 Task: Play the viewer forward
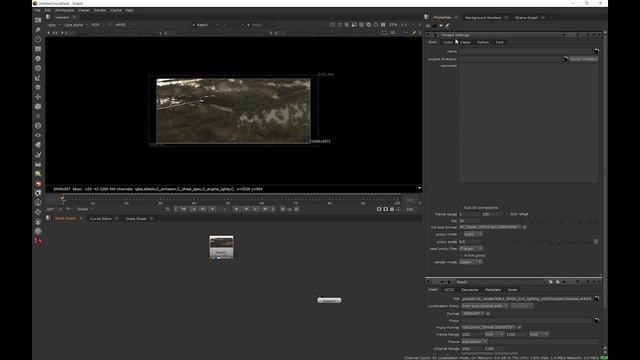[x=236, y=209]
